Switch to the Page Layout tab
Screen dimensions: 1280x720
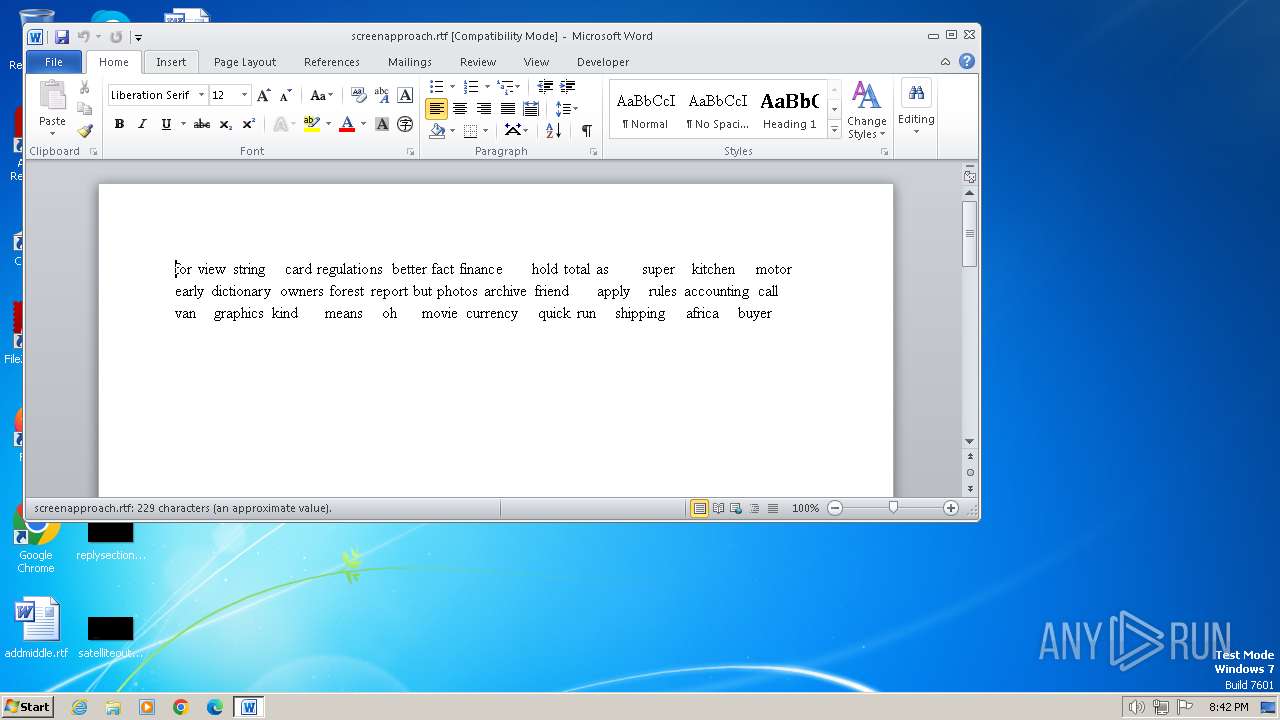pyautogui.click(x=245, y=62)
